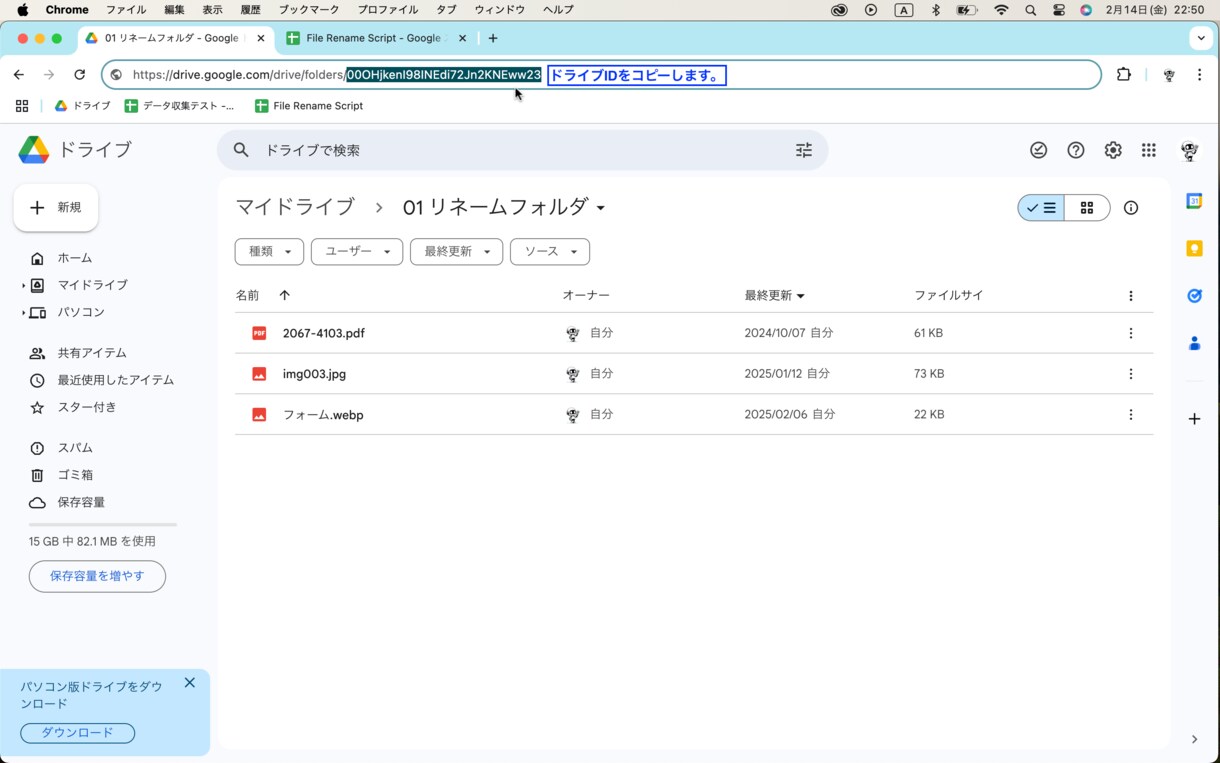This screenshot has height=763, width=1220.
Task: Open 01 リネームフォルダ folder dropdown
Action: point(505,207)
